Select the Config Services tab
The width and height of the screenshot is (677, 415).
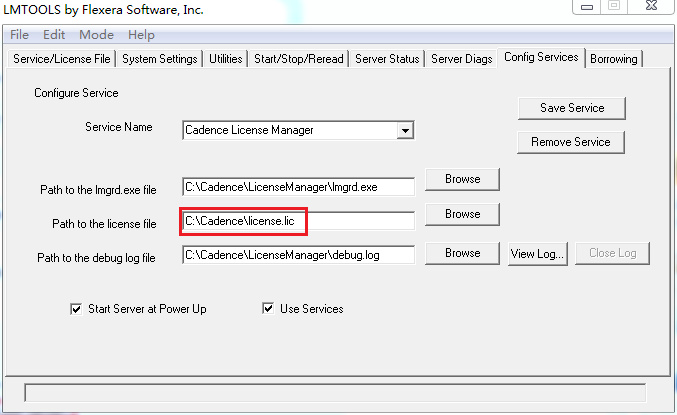541,57
